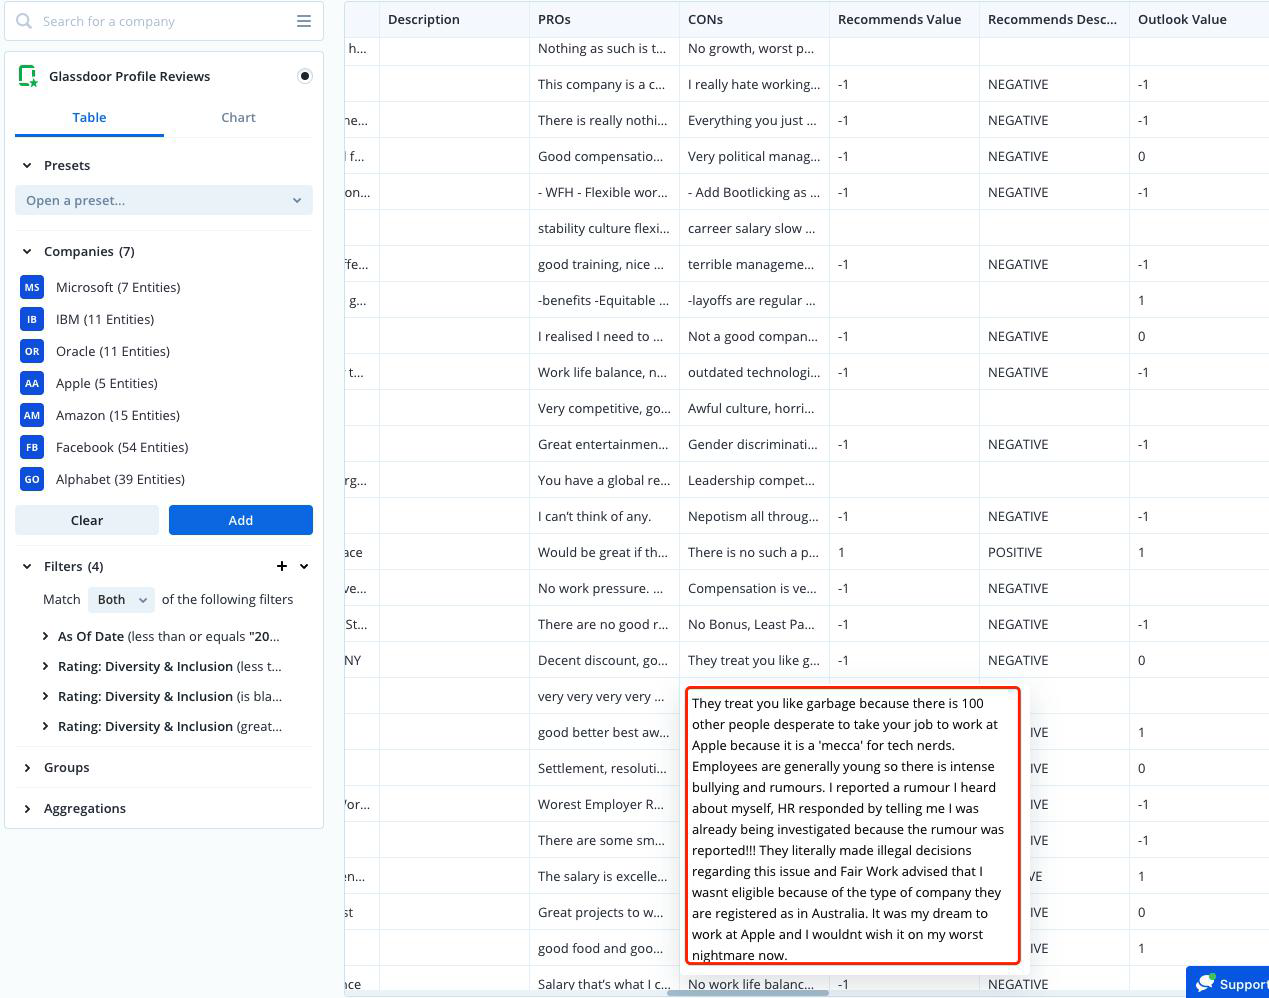Select Alphabet (39 Entities) company

(x=120, y=479)
